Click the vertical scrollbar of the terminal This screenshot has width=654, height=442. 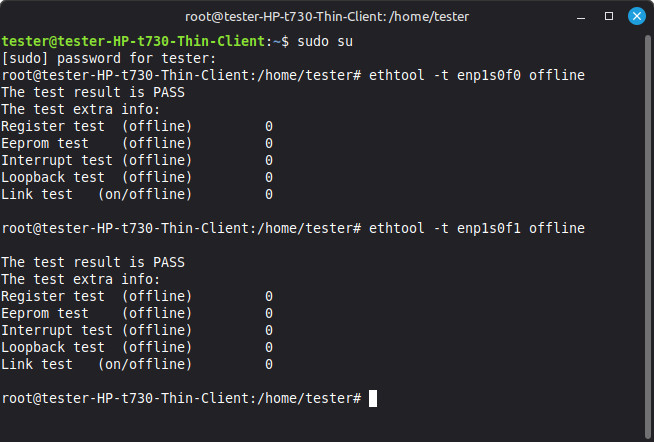click(648, 236)
